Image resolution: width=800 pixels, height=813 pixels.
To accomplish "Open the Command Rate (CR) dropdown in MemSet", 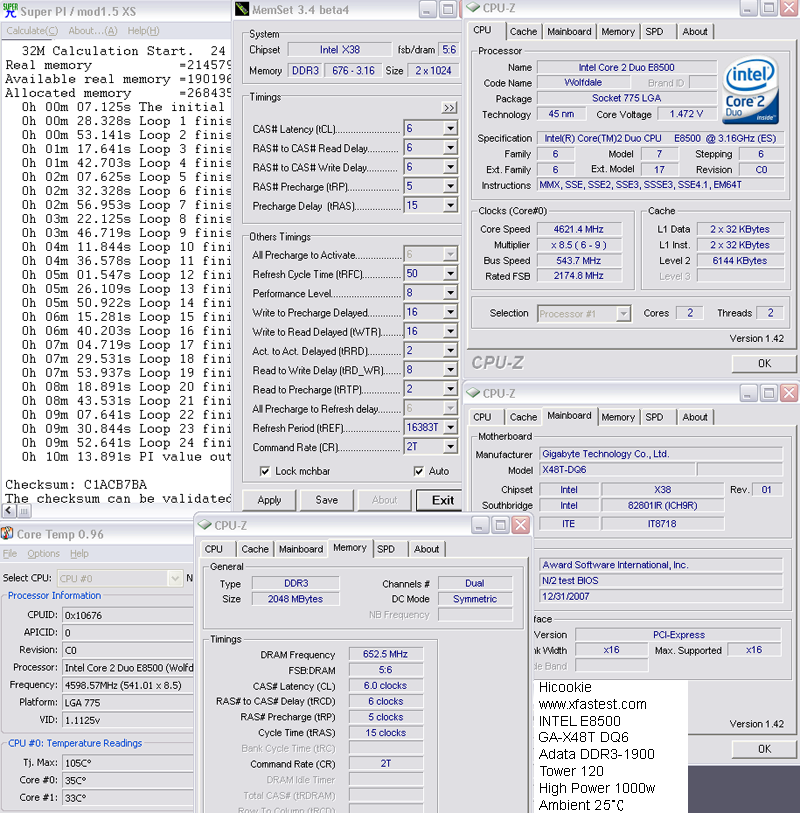I will (450, 446).
